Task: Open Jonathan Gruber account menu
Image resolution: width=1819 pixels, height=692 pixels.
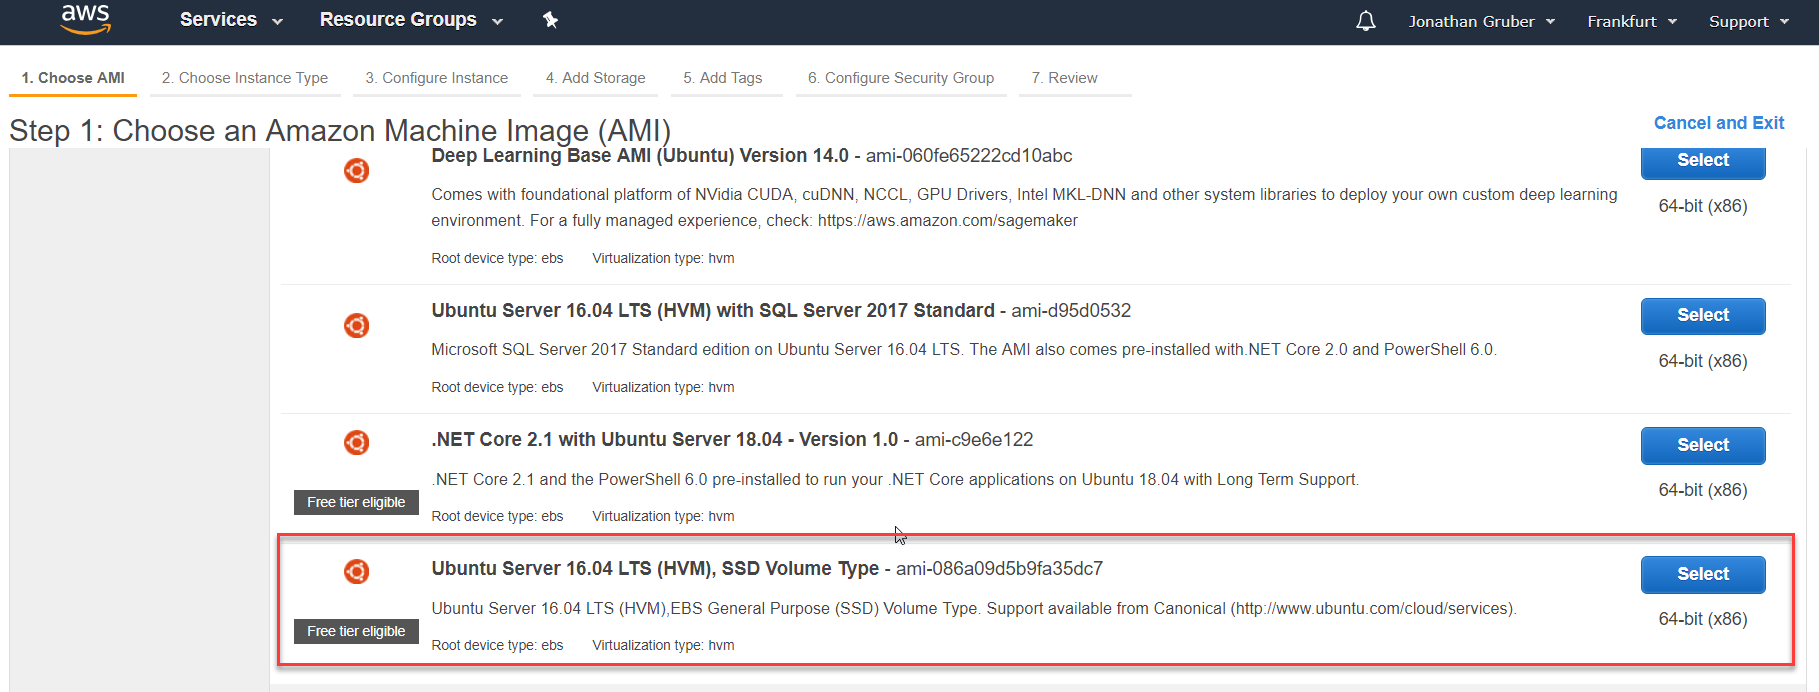Action: (1482, 21)
